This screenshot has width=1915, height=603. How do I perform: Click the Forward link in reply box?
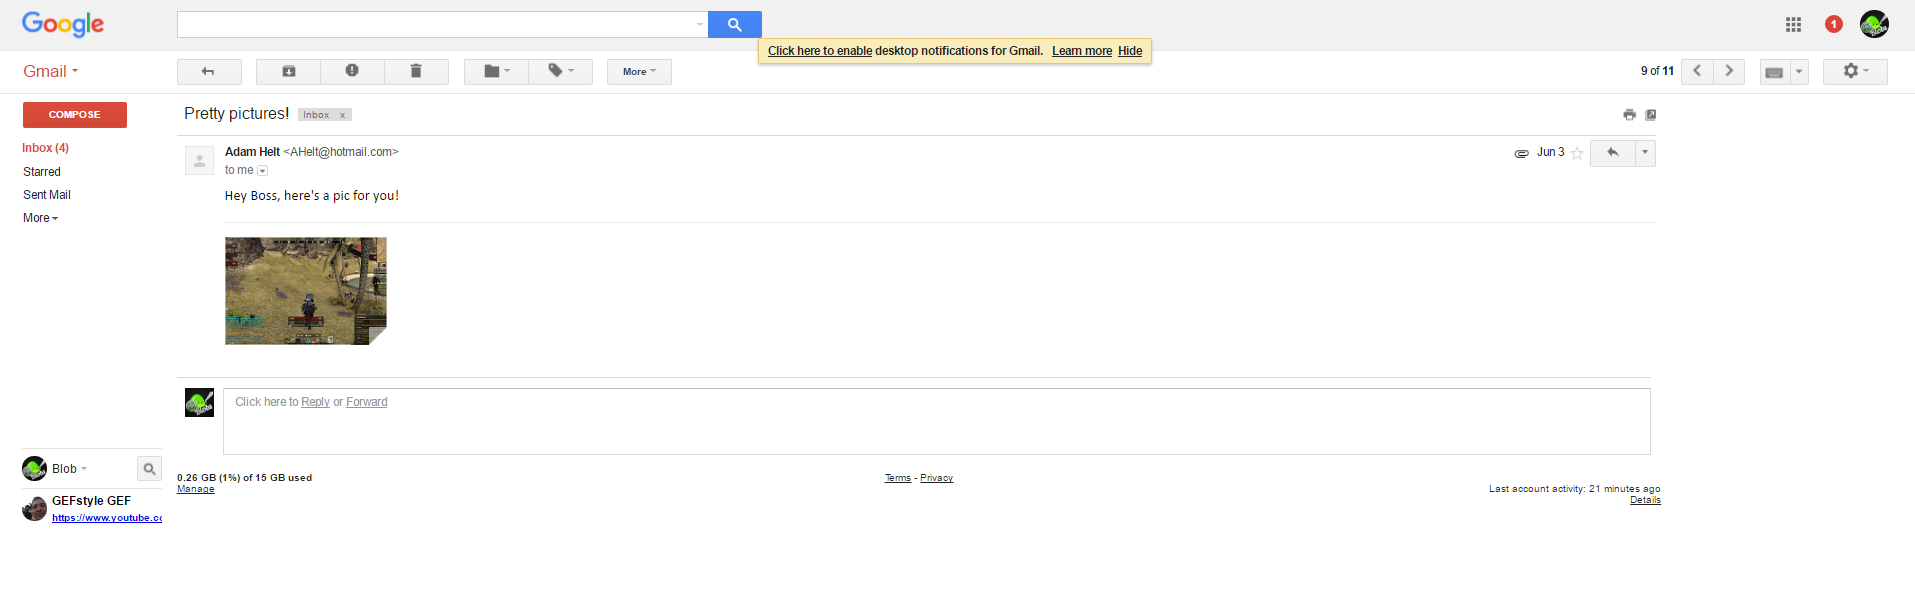(x=366, y=402)
